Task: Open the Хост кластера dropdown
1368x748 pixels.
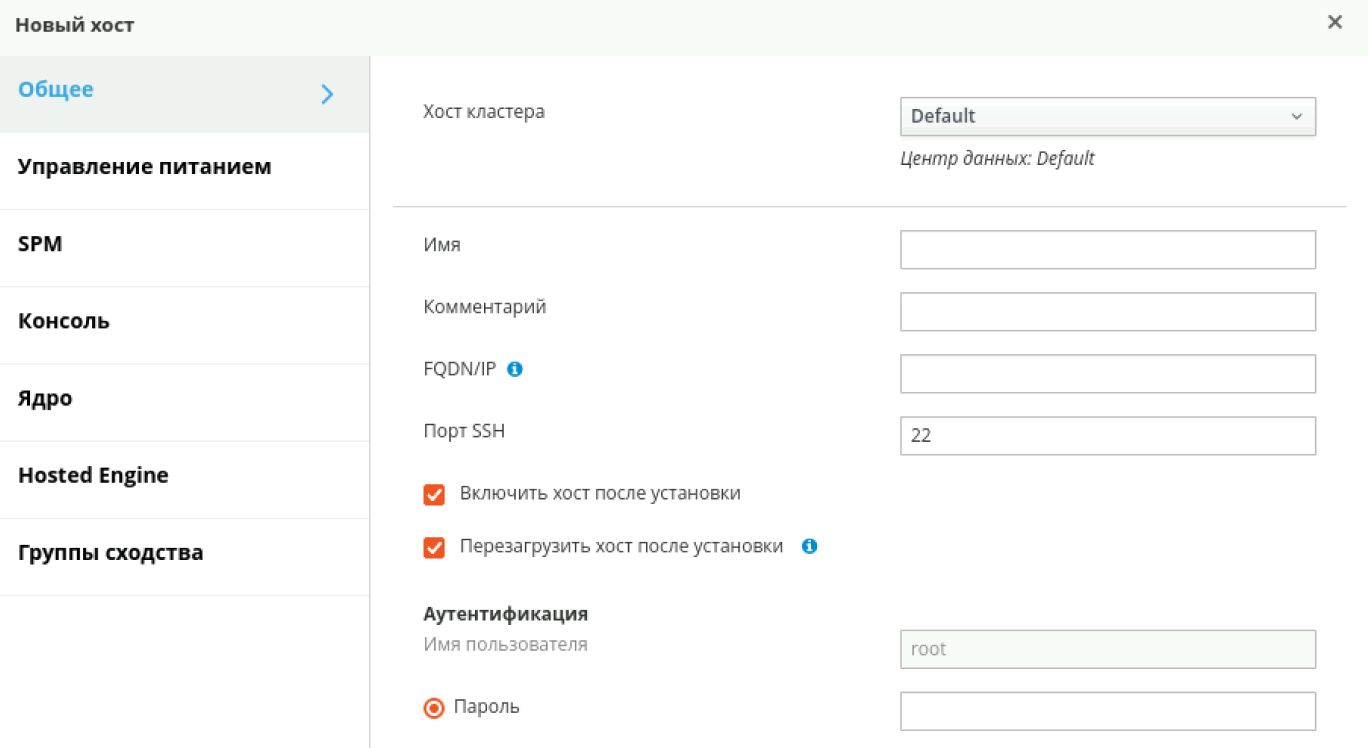Action: click(1107, 116)
